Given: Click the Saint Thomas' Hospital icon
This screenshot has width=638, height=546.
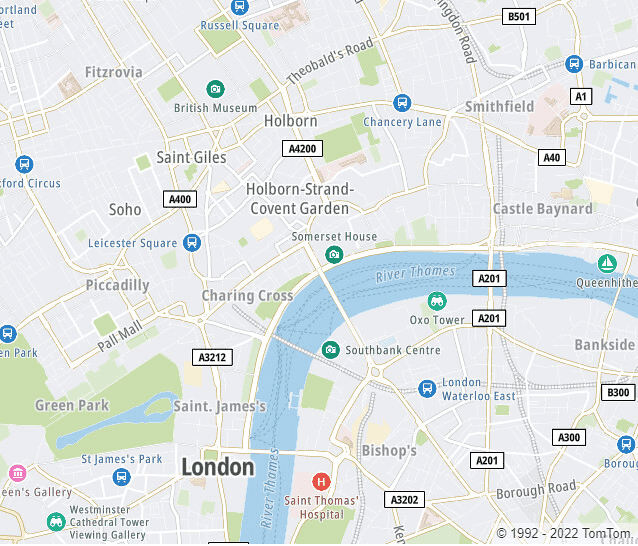Looking at the screenshot, I should click(321, 482).
